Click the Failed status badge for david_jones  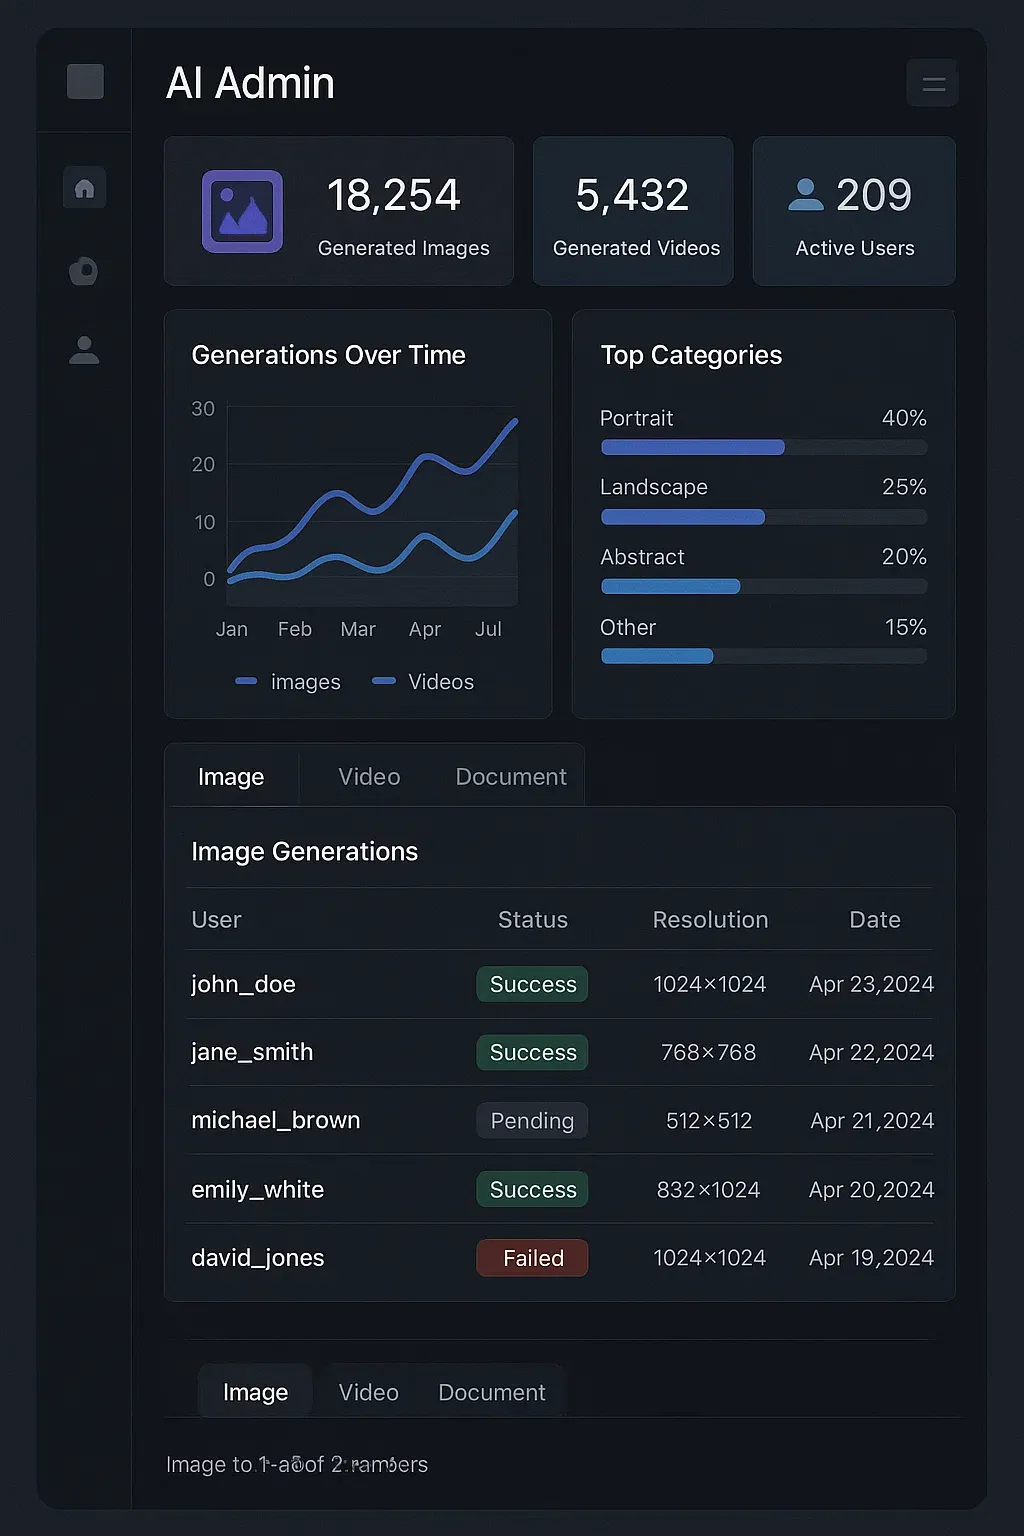point(532,1258)
